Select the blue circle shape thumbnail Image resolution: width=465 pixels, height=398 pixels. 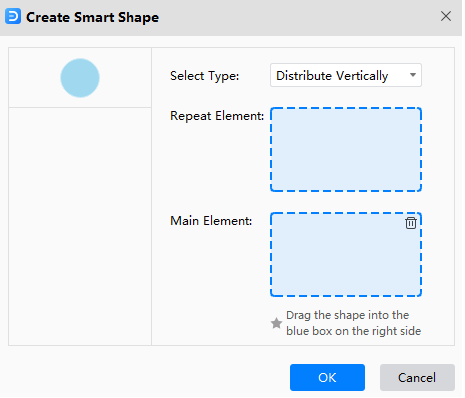coord(80,78)
